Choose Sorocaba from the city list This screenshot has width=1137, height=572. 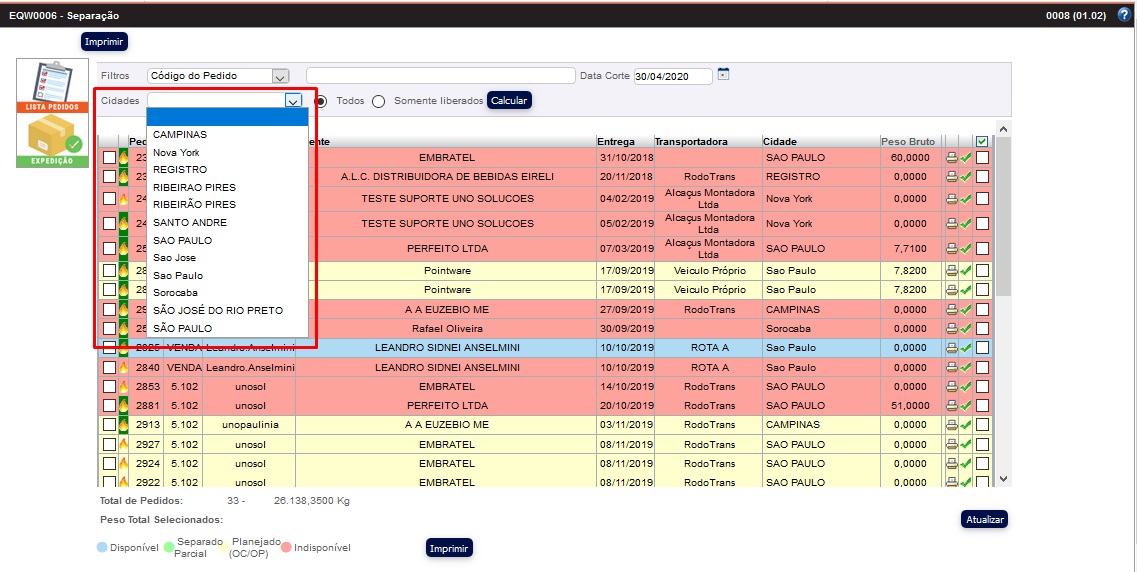(x=176, y=293)
